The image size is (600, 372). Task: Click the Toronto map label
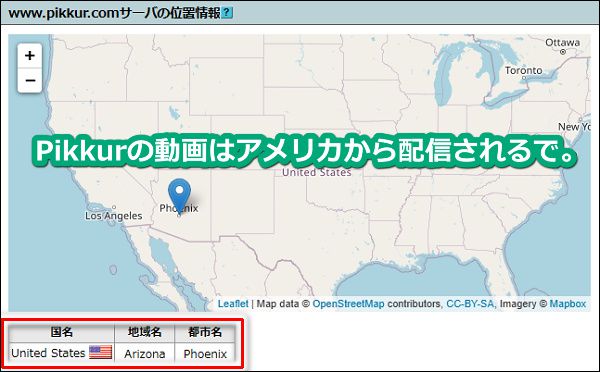pyautogui.click(x=523, y=70)
